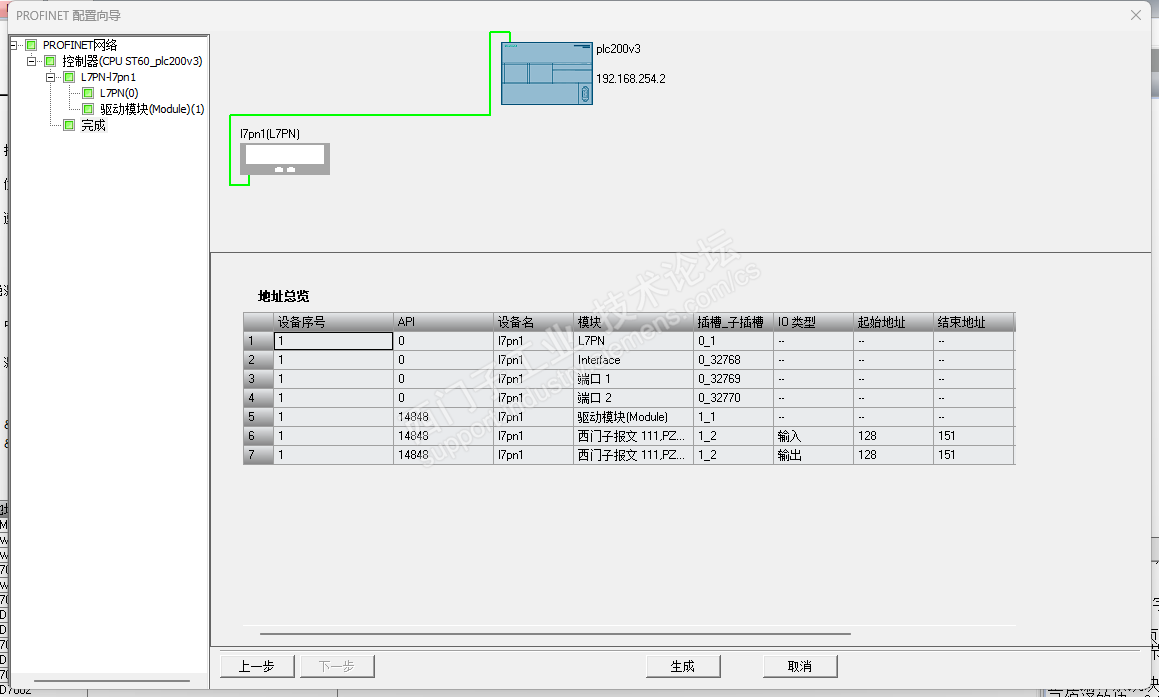Click the 插槽_子插槽 column header
Image resolution: width=1159 pixels, height=697 pixels.
[733, 322]
